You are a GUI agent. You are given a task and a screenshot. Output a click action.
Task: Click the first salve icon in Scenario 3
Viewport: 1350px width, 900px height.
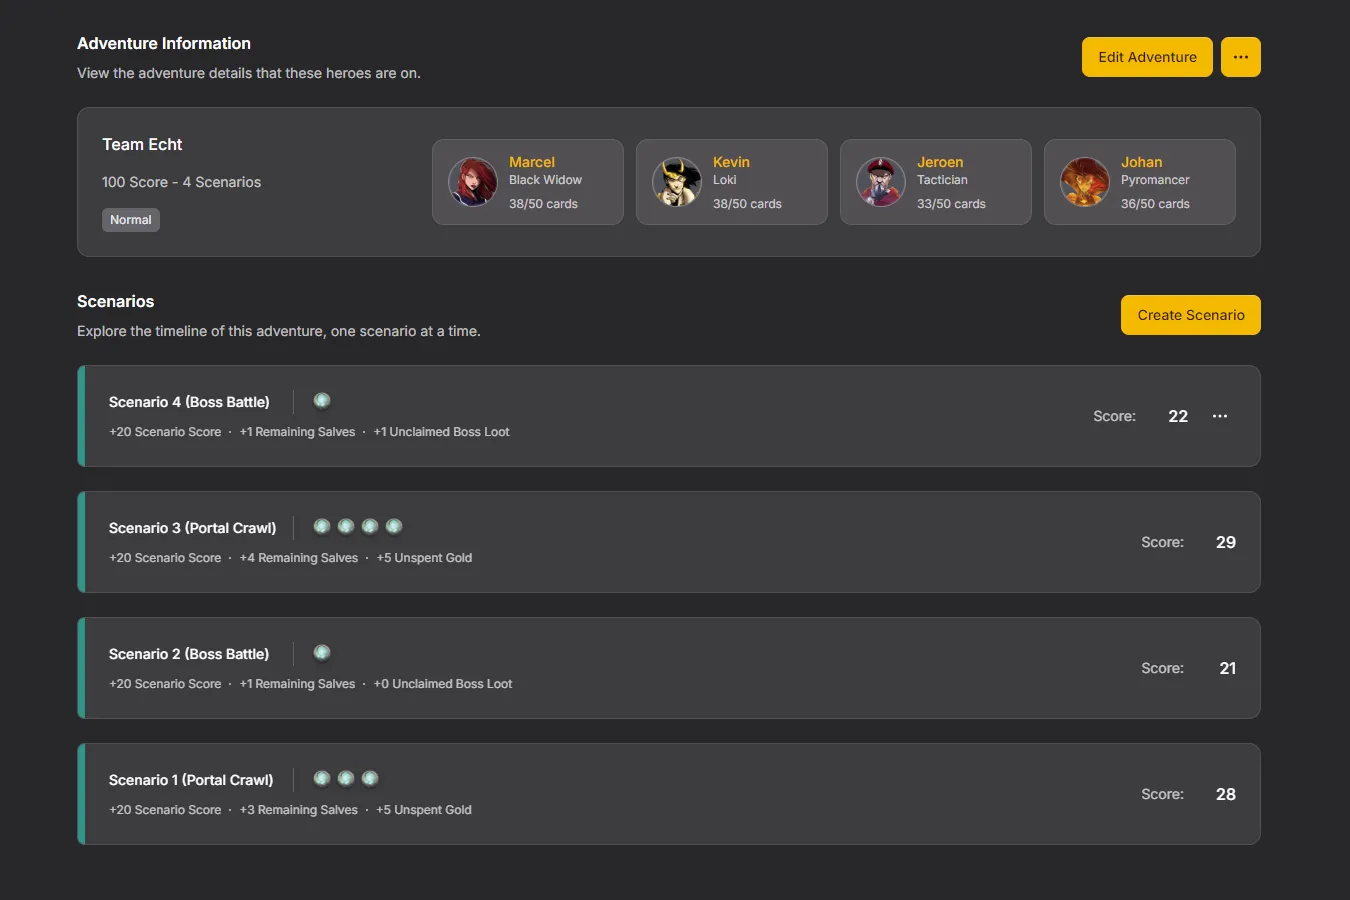click(x=322, y=527)
